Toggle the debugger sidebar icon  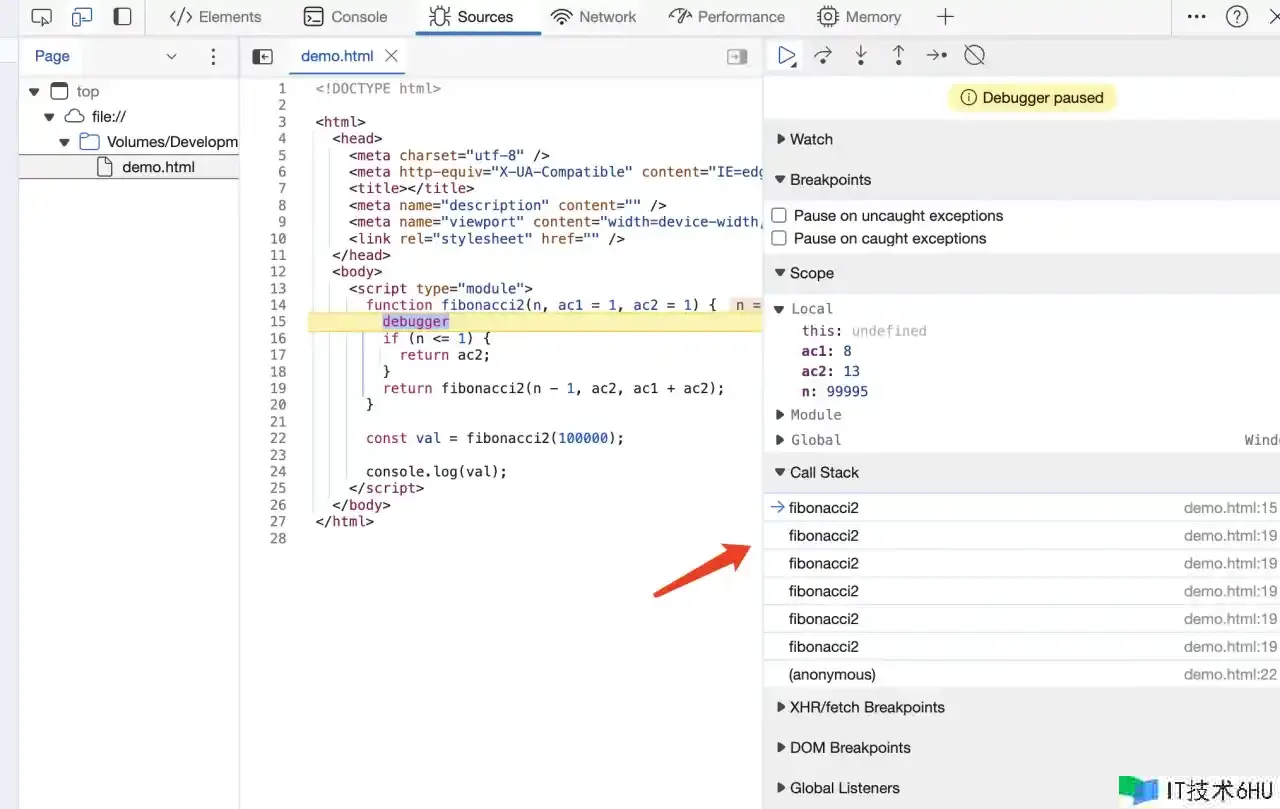coord(737,57)
